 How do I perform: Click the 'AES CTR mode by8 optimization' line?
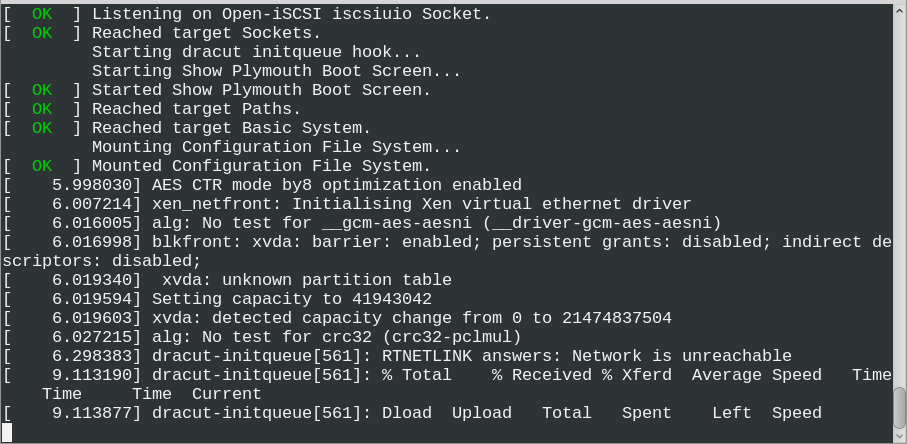337,185
